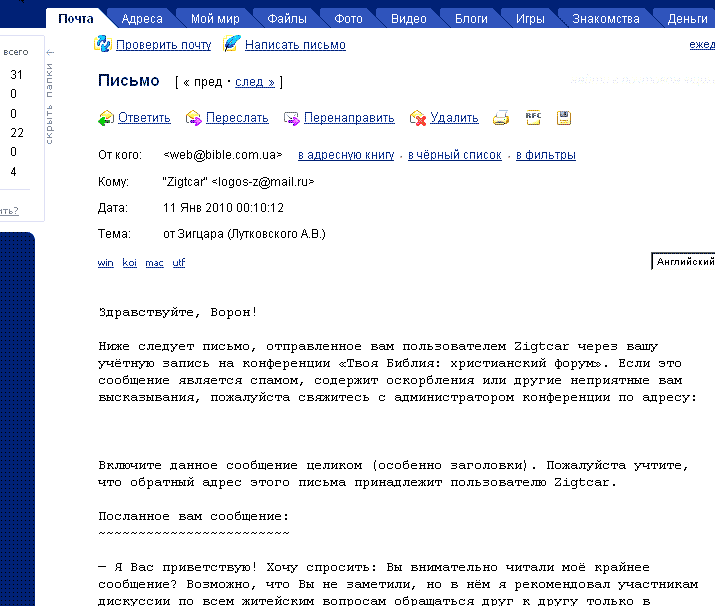The image size is (715, 606).
Task: Go to the Файлы tab
Action: click(286, 18)
